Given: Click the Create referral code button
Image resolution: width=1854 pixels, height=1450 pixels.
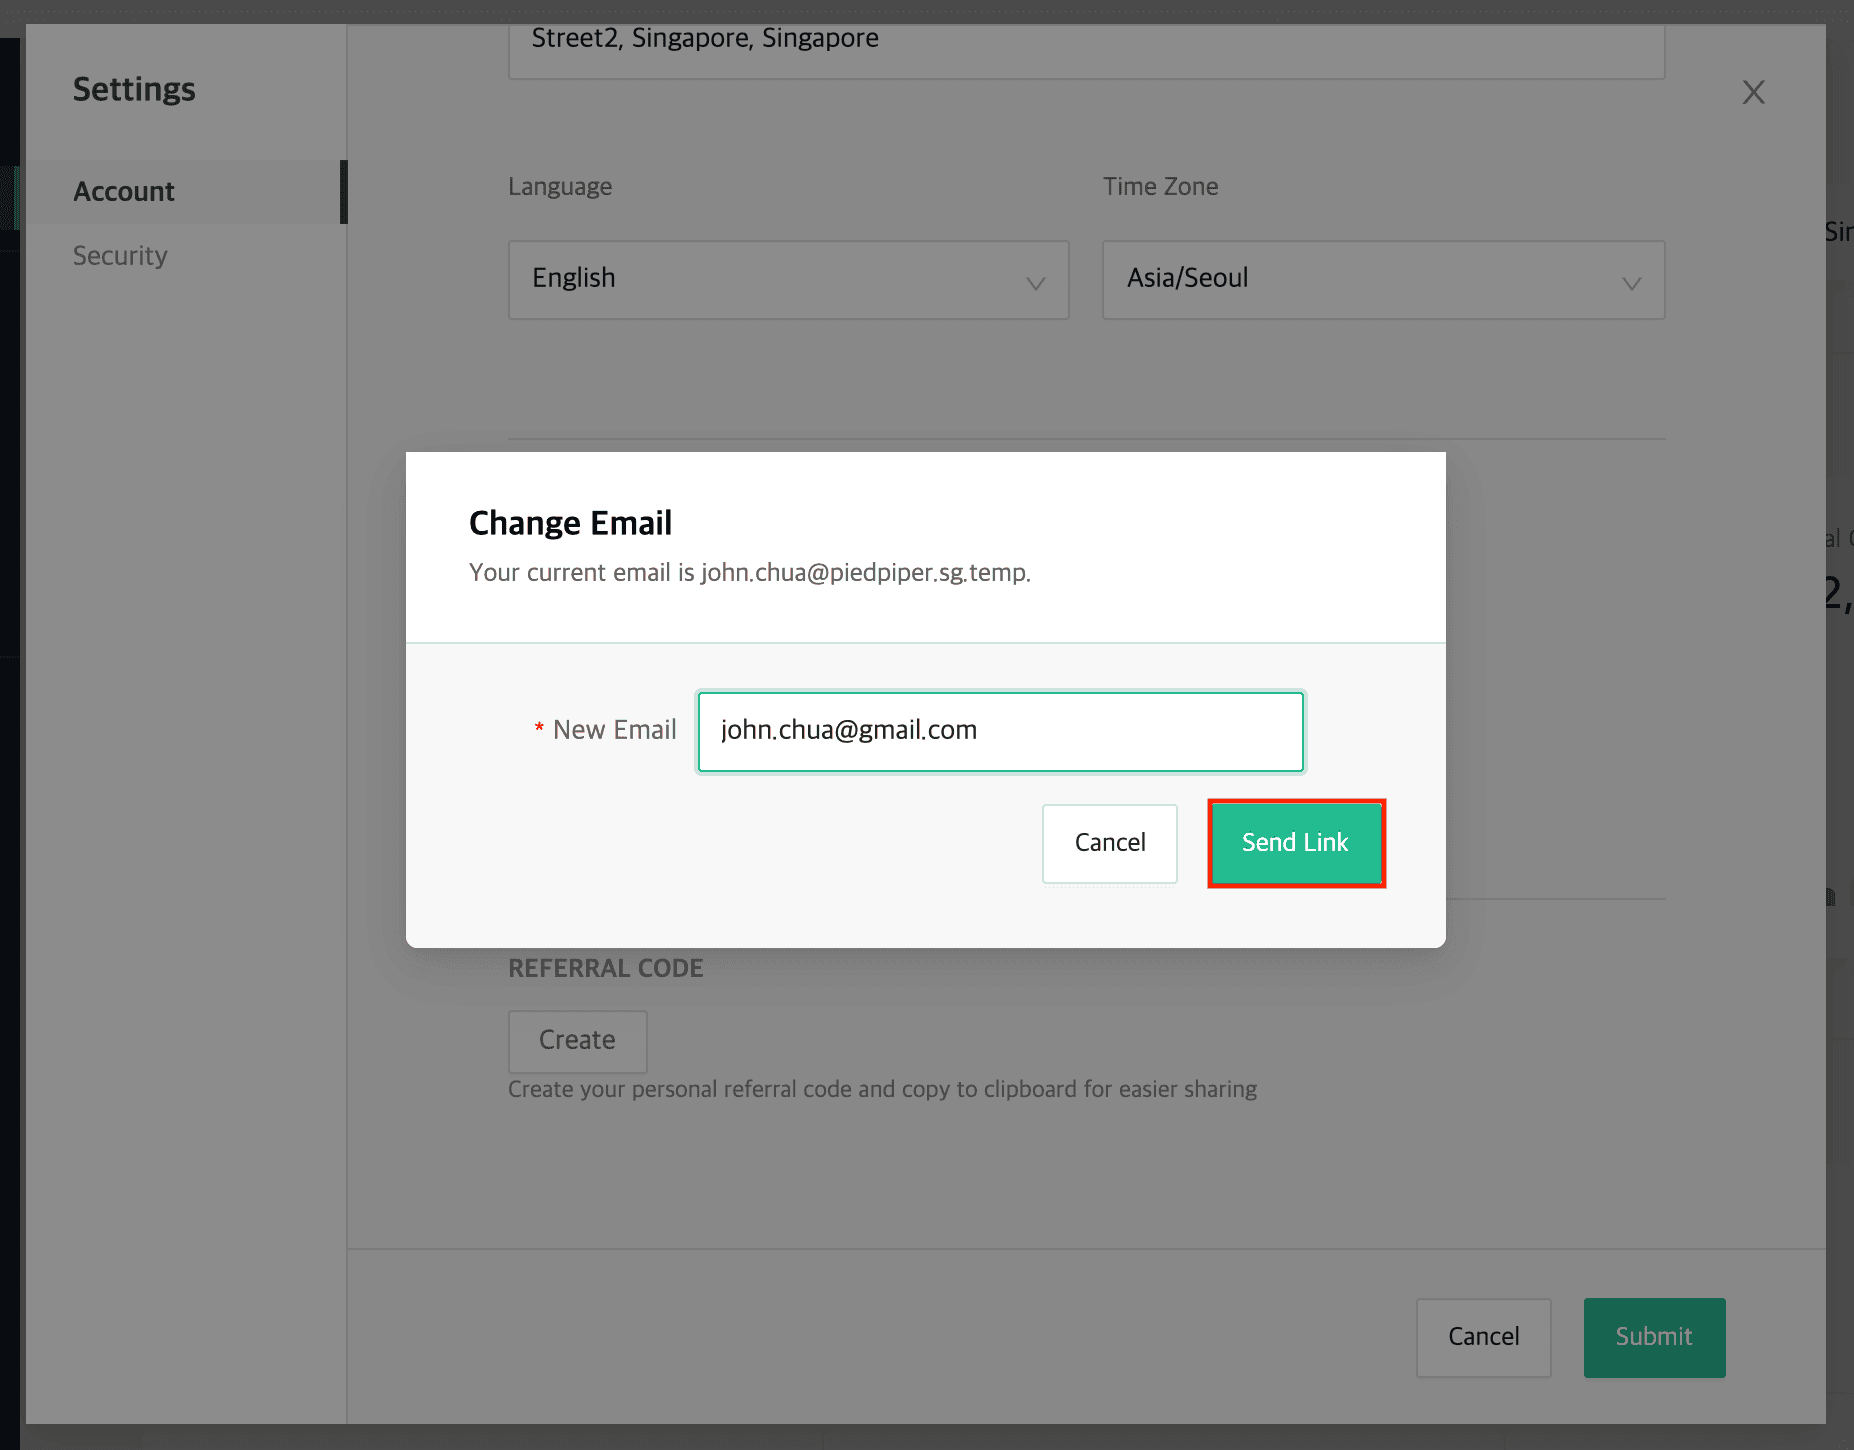Looking at the screenshot, I should coord(577,1041).
